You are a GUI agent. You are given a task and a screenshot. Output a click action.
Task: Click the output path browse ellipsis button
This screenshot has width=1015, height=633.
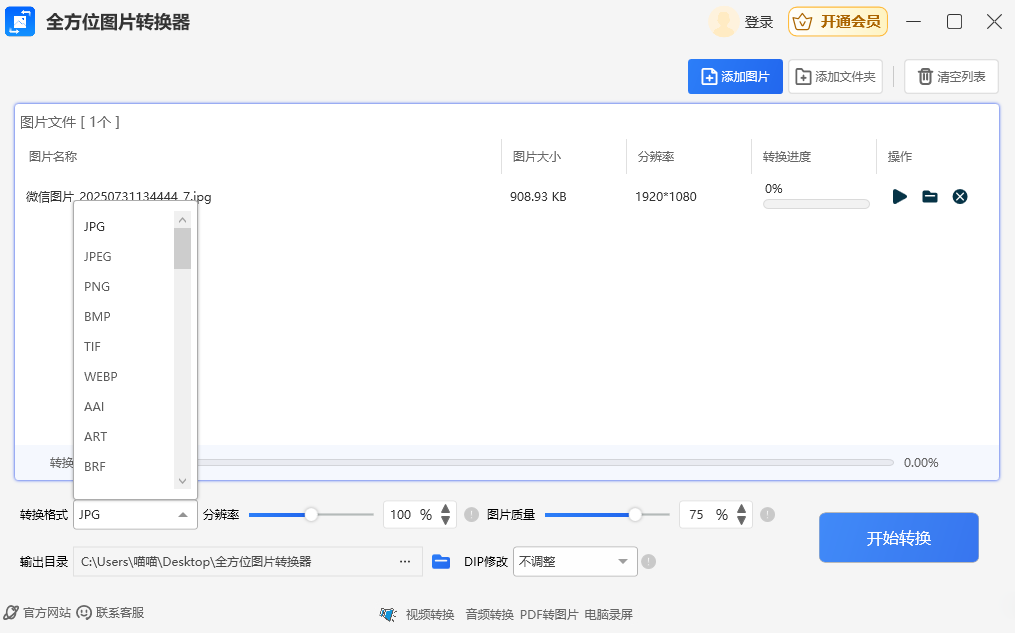click(405, 562)
